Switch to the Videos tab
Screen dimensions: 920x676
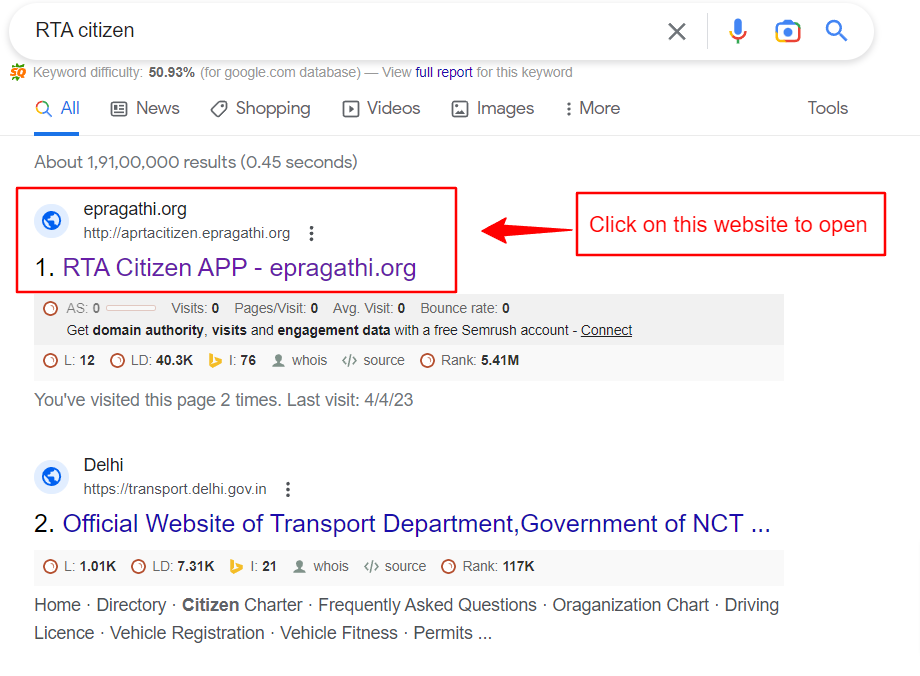(x=381, y=109)
